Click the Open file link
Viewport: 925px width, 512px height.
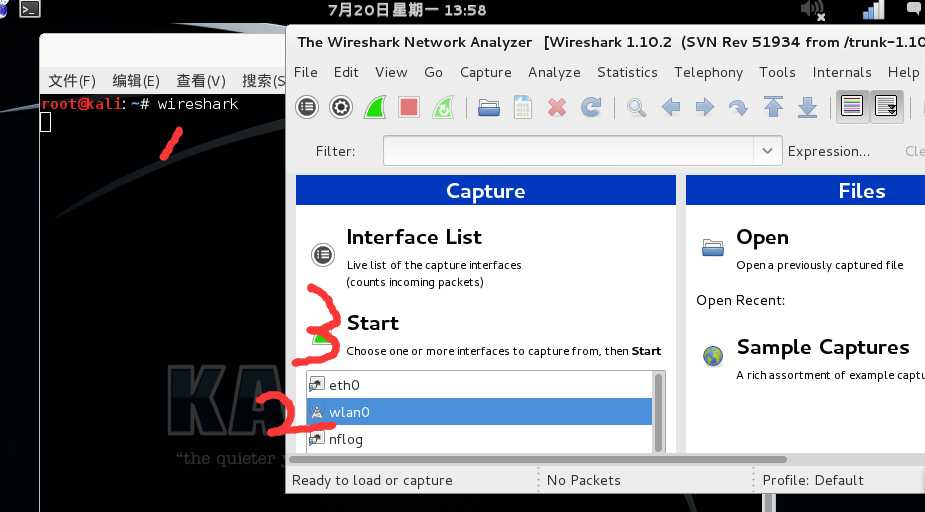[762, 237]
